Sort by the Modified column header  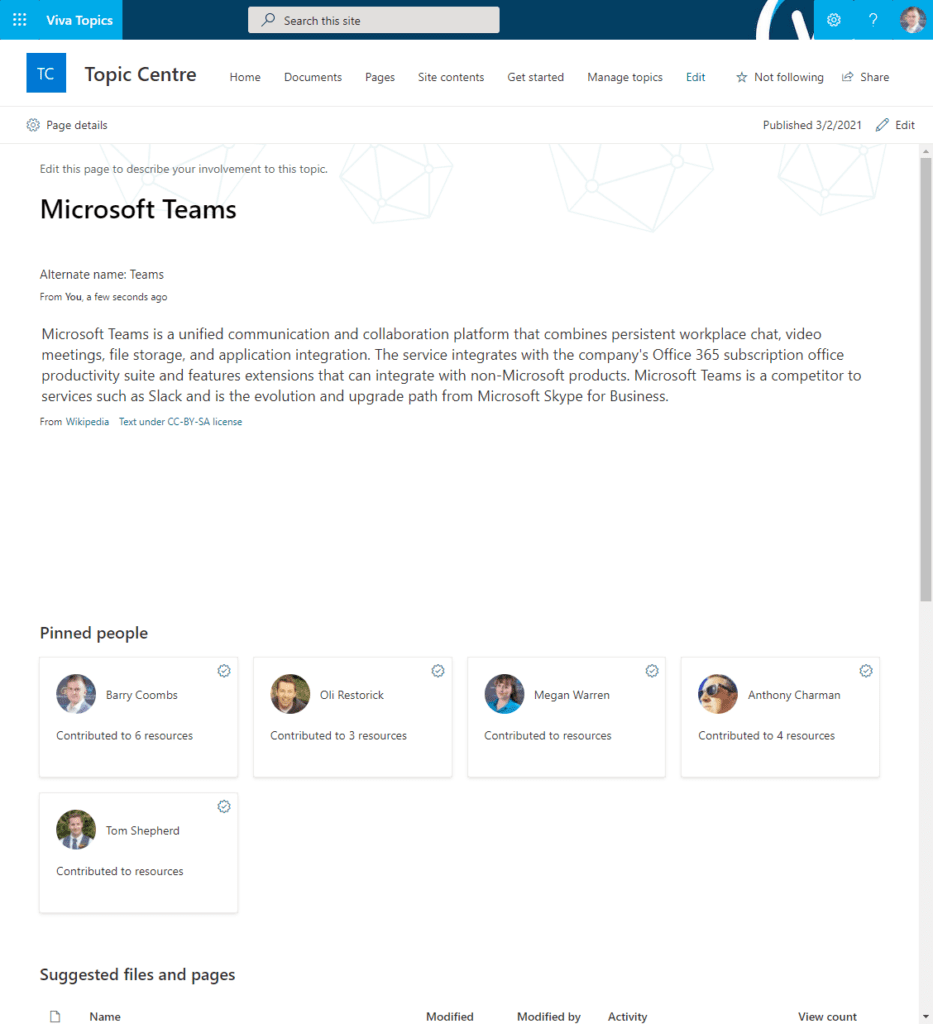tap(450, 1017)
